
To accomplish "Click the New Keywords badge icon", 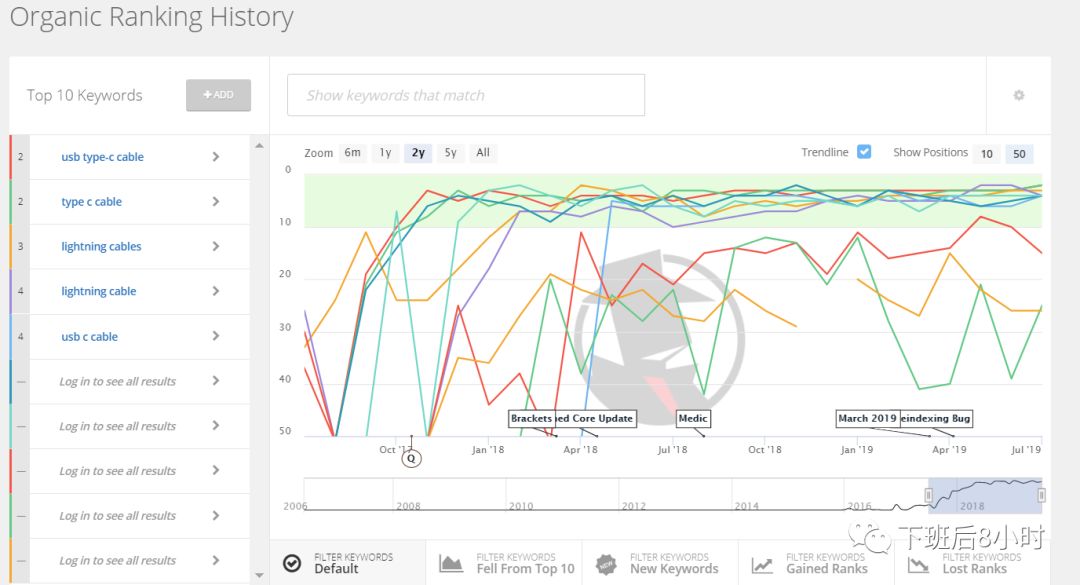I will (x=606, y=564).
